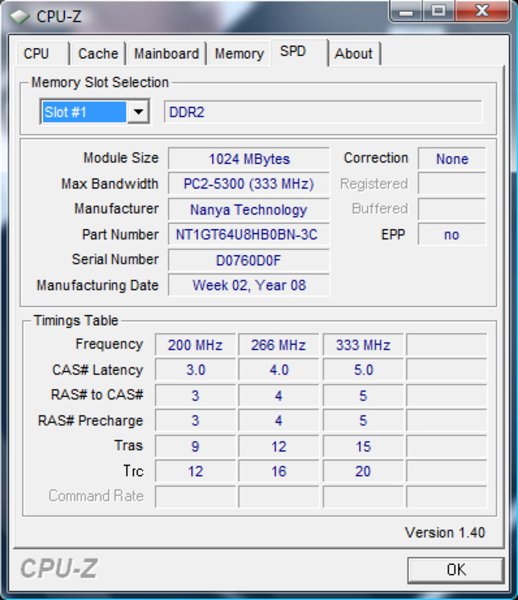Maximize the CPU-Z window
518x600 pixels.
pyautogui.click(x=439, y=11)
